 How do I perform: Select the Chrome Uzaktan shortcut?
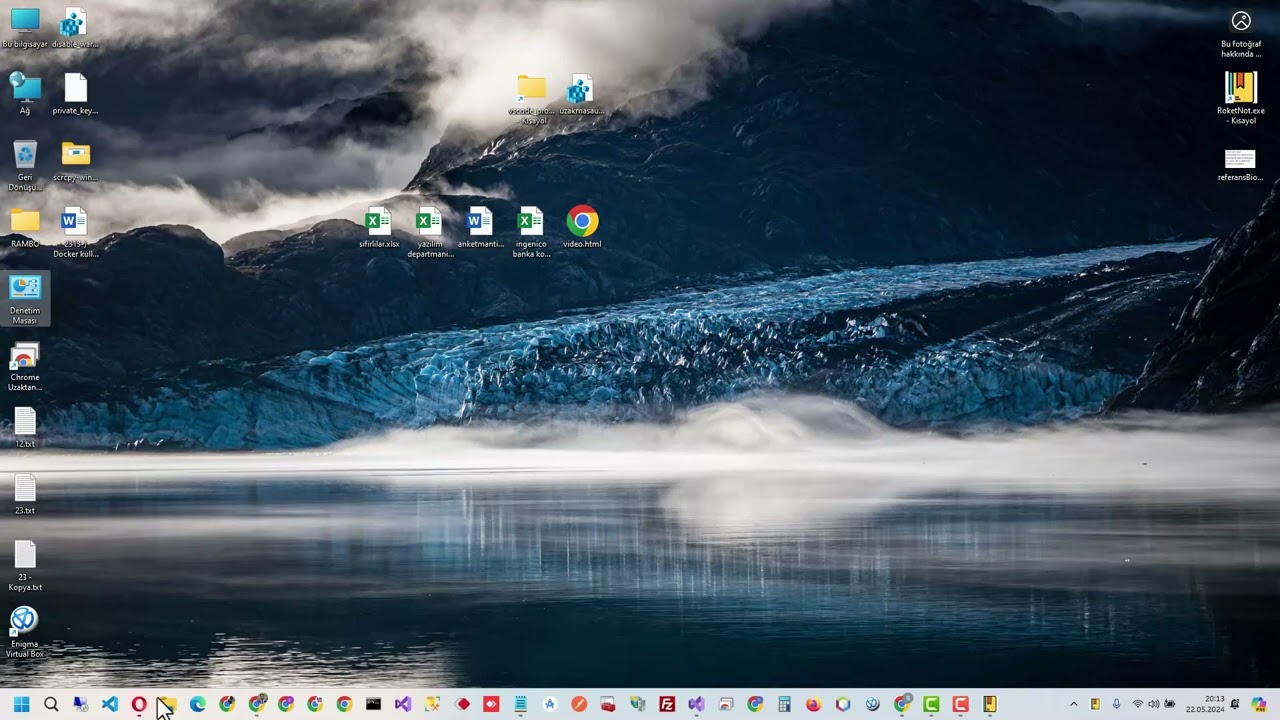click(25, 367)
